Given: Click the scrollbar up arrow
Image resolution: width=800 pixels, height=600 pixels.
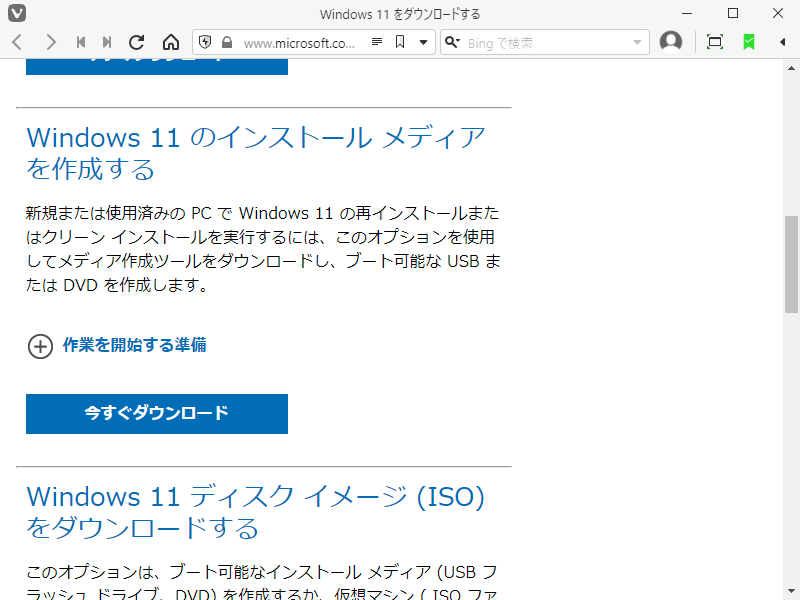Looking at the screenshot, I should (x=791, y=68).
